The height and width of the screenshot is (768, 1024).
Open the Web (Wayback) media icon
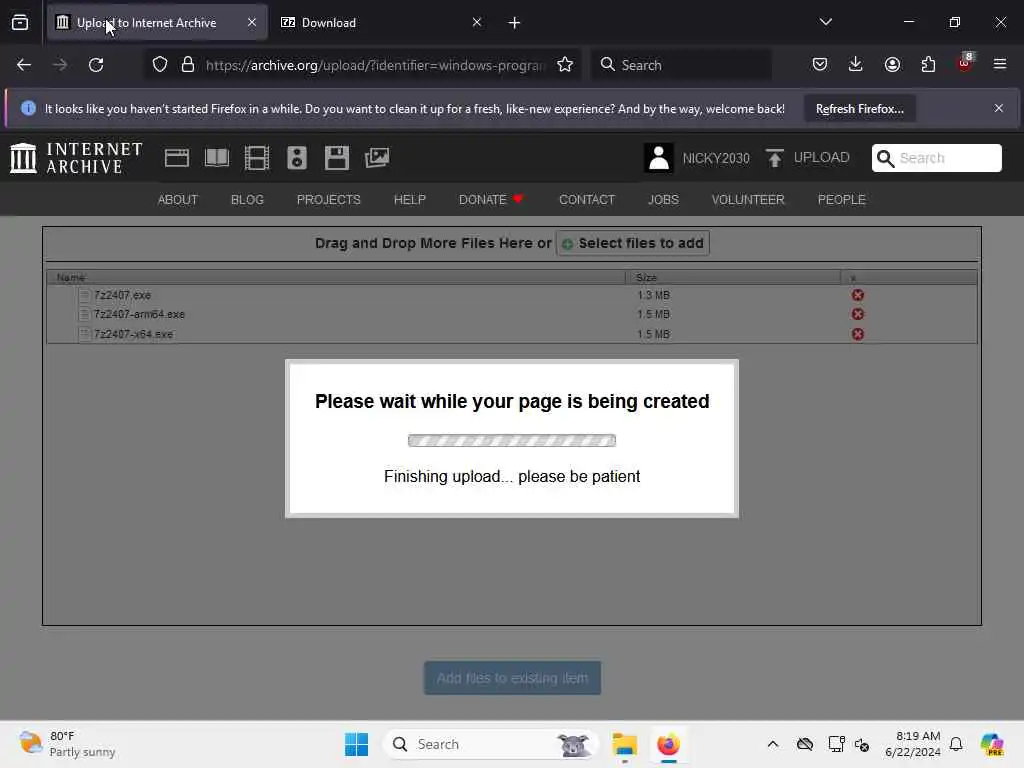click(x=176, y=158)
